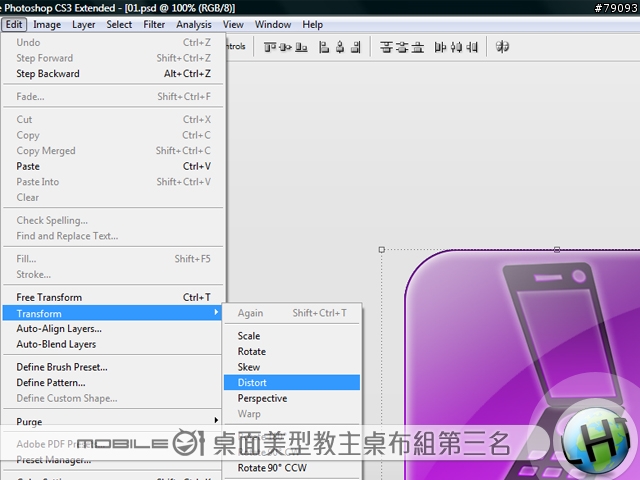Screen dimensions: 640x480
Task: Select Again Shift+Ctrl+T in the submenu
Action: click(x=292, y=313)
